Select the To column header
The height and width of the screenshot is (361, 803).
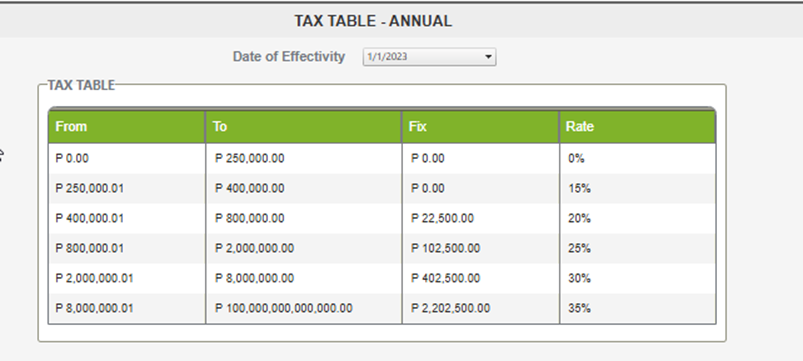pyautogui.click(x=304, y=126)
